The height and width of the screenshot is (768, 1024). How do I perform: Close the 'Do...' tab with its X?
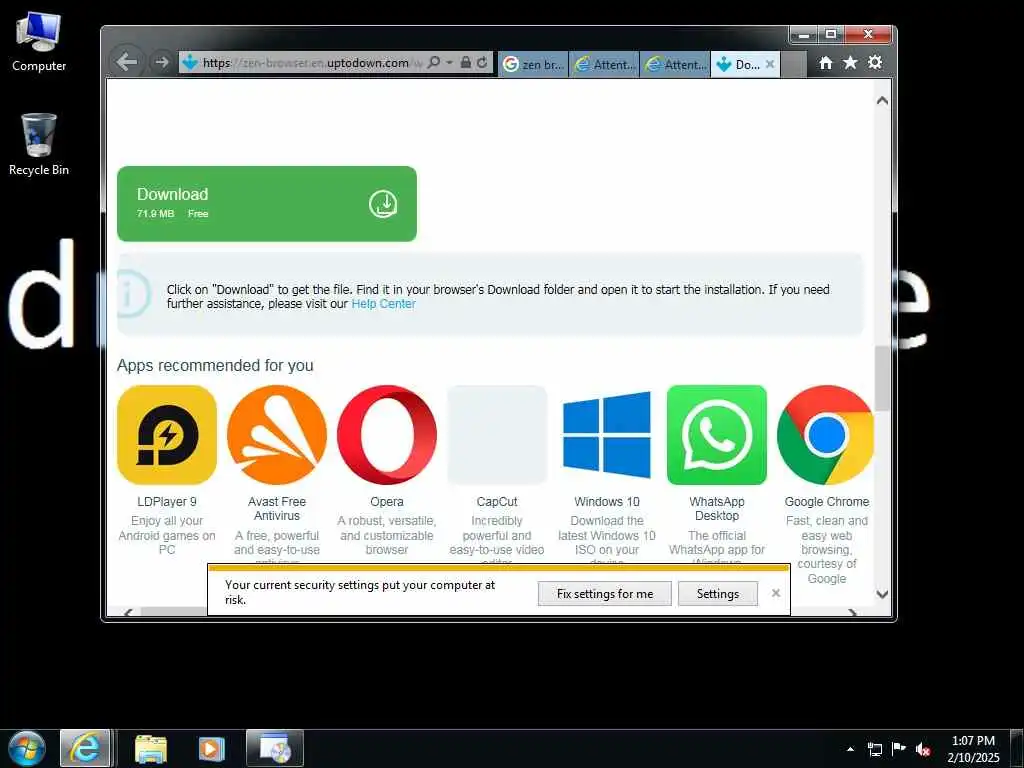(x=770, y=64)
